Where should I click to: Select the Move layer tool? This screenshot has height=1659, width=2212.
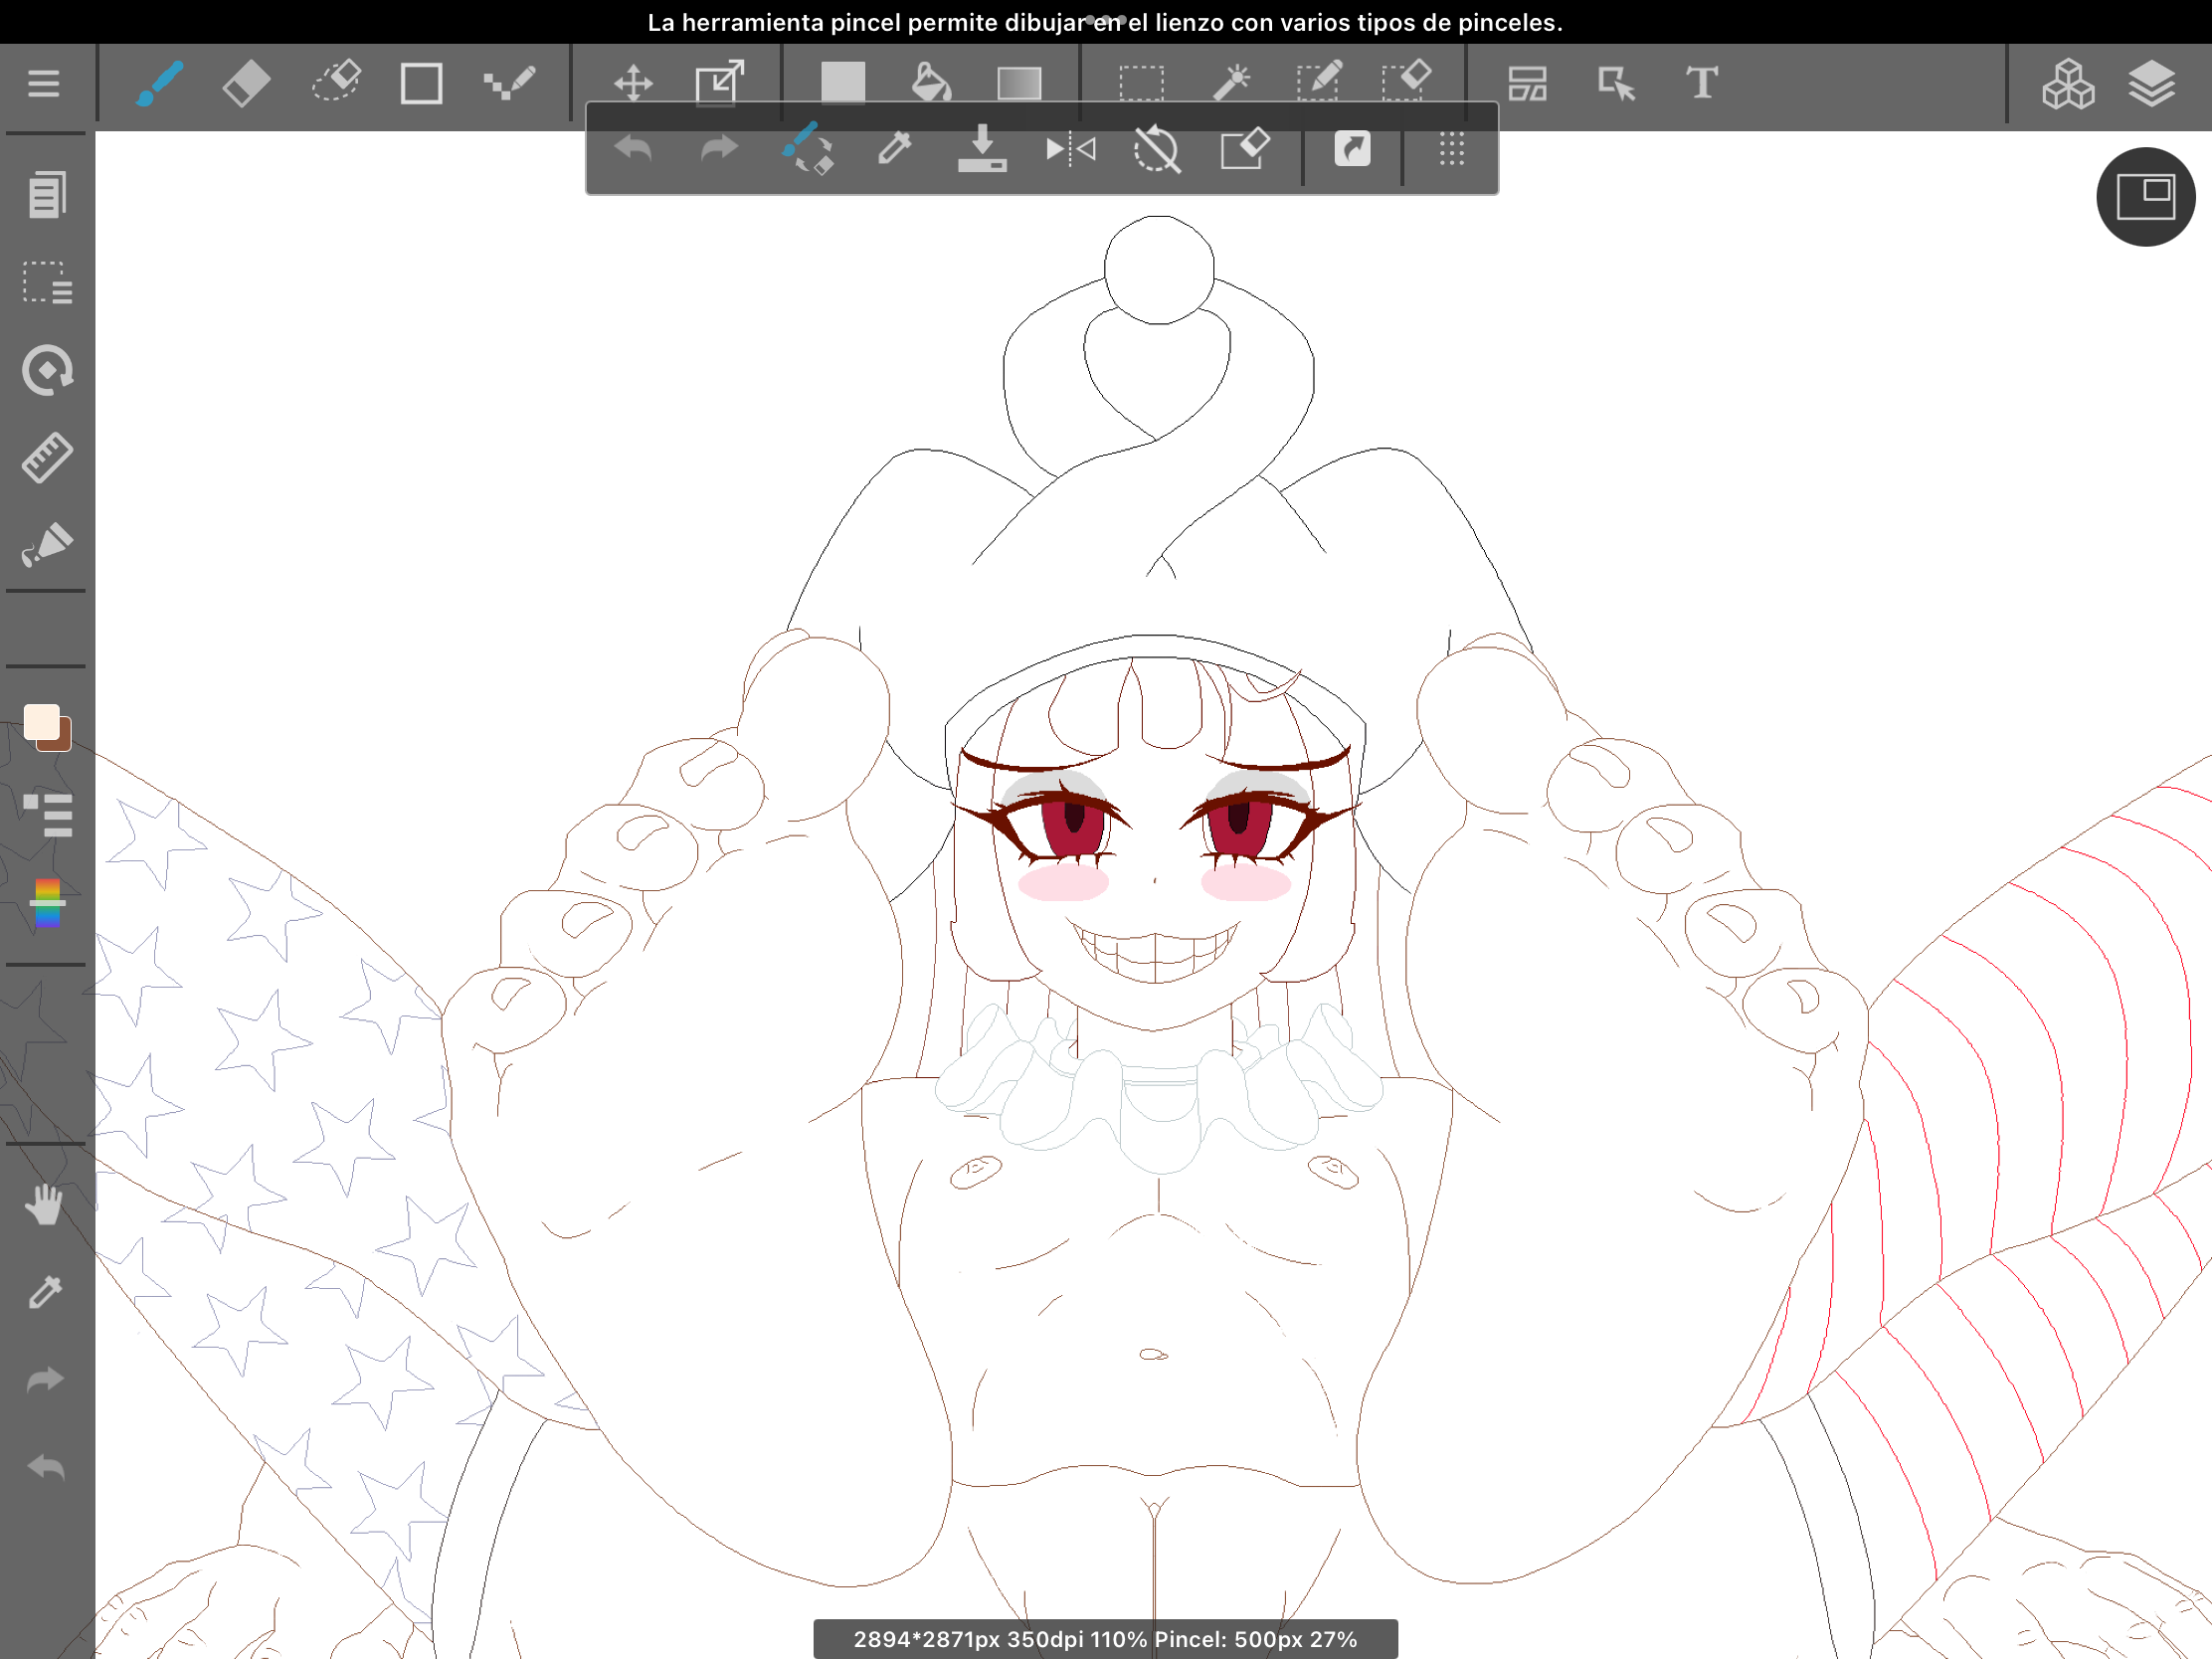[x=633, y=83]
